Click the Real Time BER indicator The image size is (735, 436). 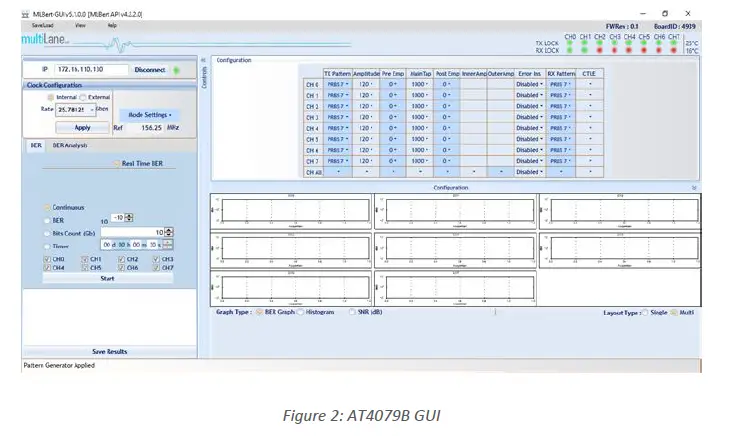[114, 161]
